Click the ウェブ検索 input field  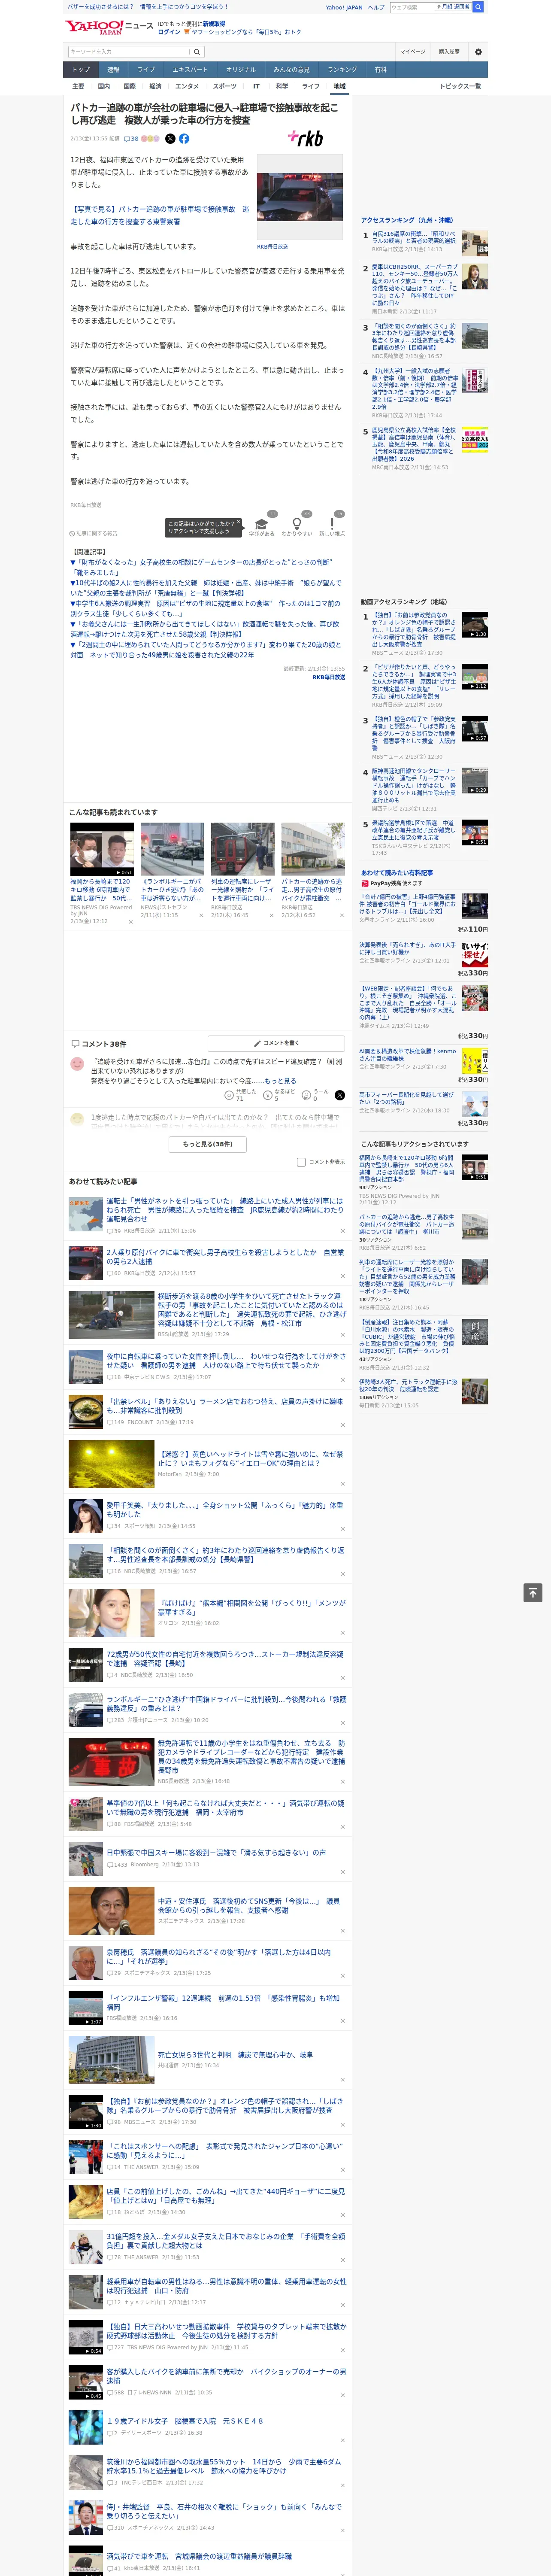(x=411, y=7)
